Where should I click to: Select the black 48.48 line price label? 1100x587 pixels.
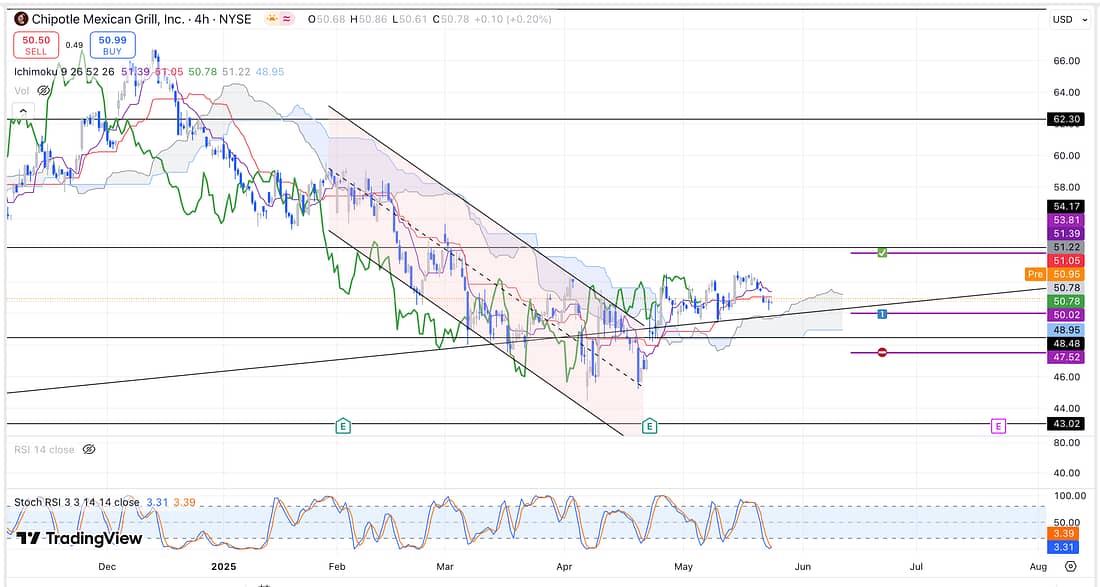[1066, 344]
